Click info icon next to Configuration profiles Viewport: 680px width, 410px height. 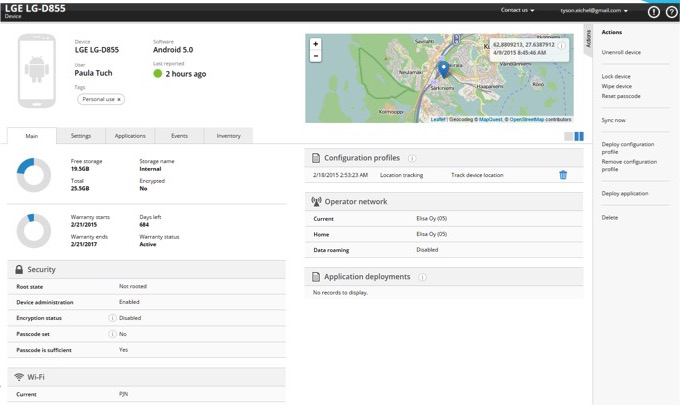(412, 158)
